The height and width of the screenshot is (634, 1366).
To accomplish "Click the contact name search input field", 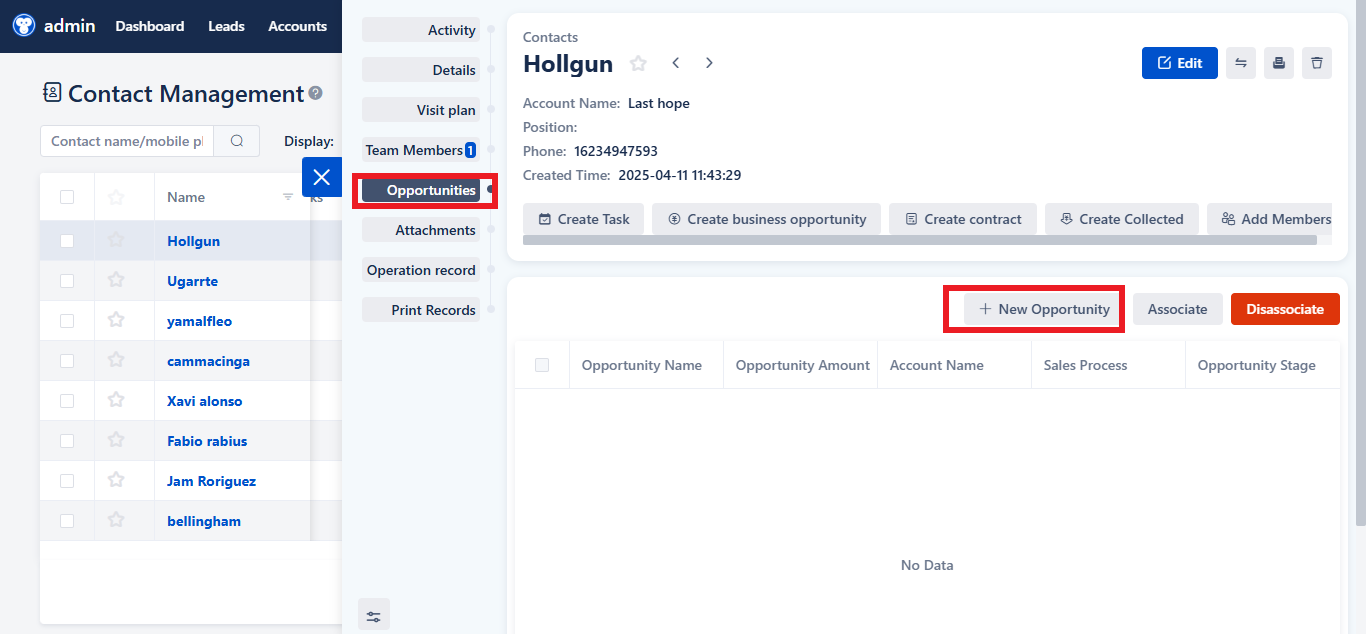I will [126, 140].
